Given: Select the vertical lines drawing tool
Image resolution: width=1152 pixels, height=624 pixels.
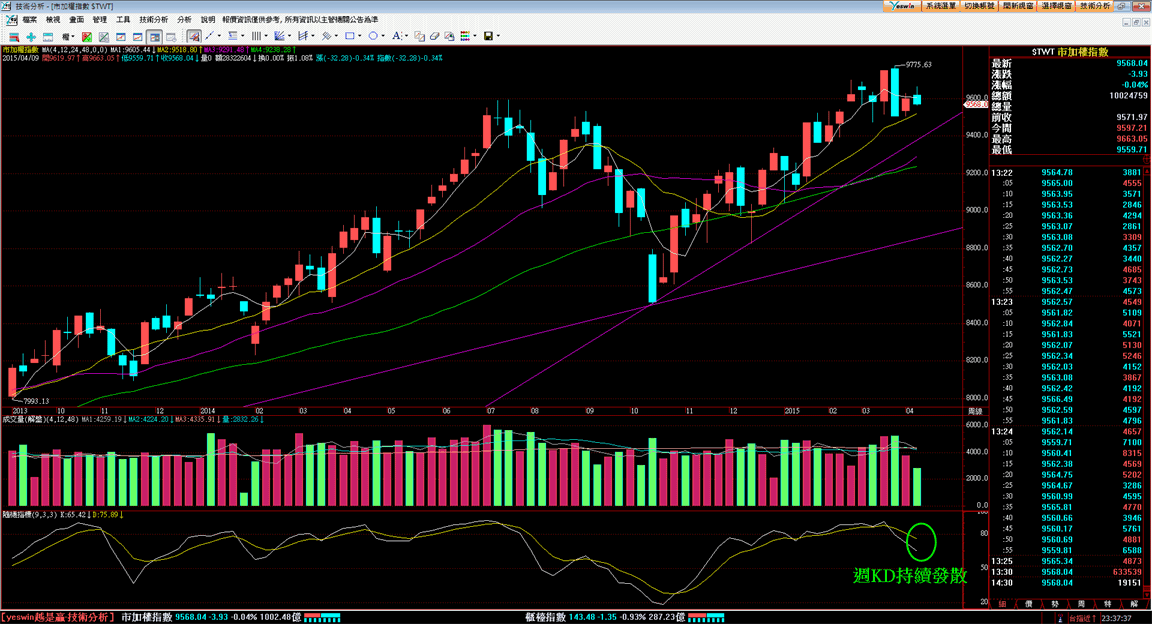Looking at the screenshot, I should pos(256,36).
